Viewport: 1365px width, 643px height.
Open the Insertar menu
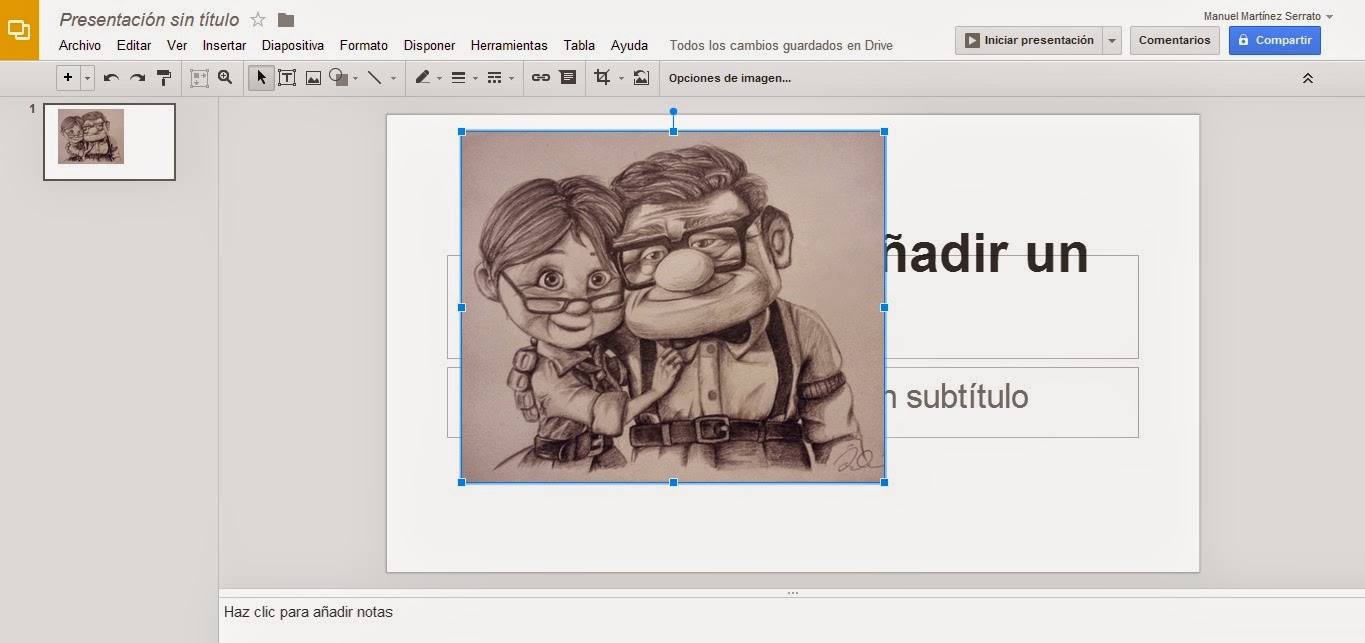(224, 45)
